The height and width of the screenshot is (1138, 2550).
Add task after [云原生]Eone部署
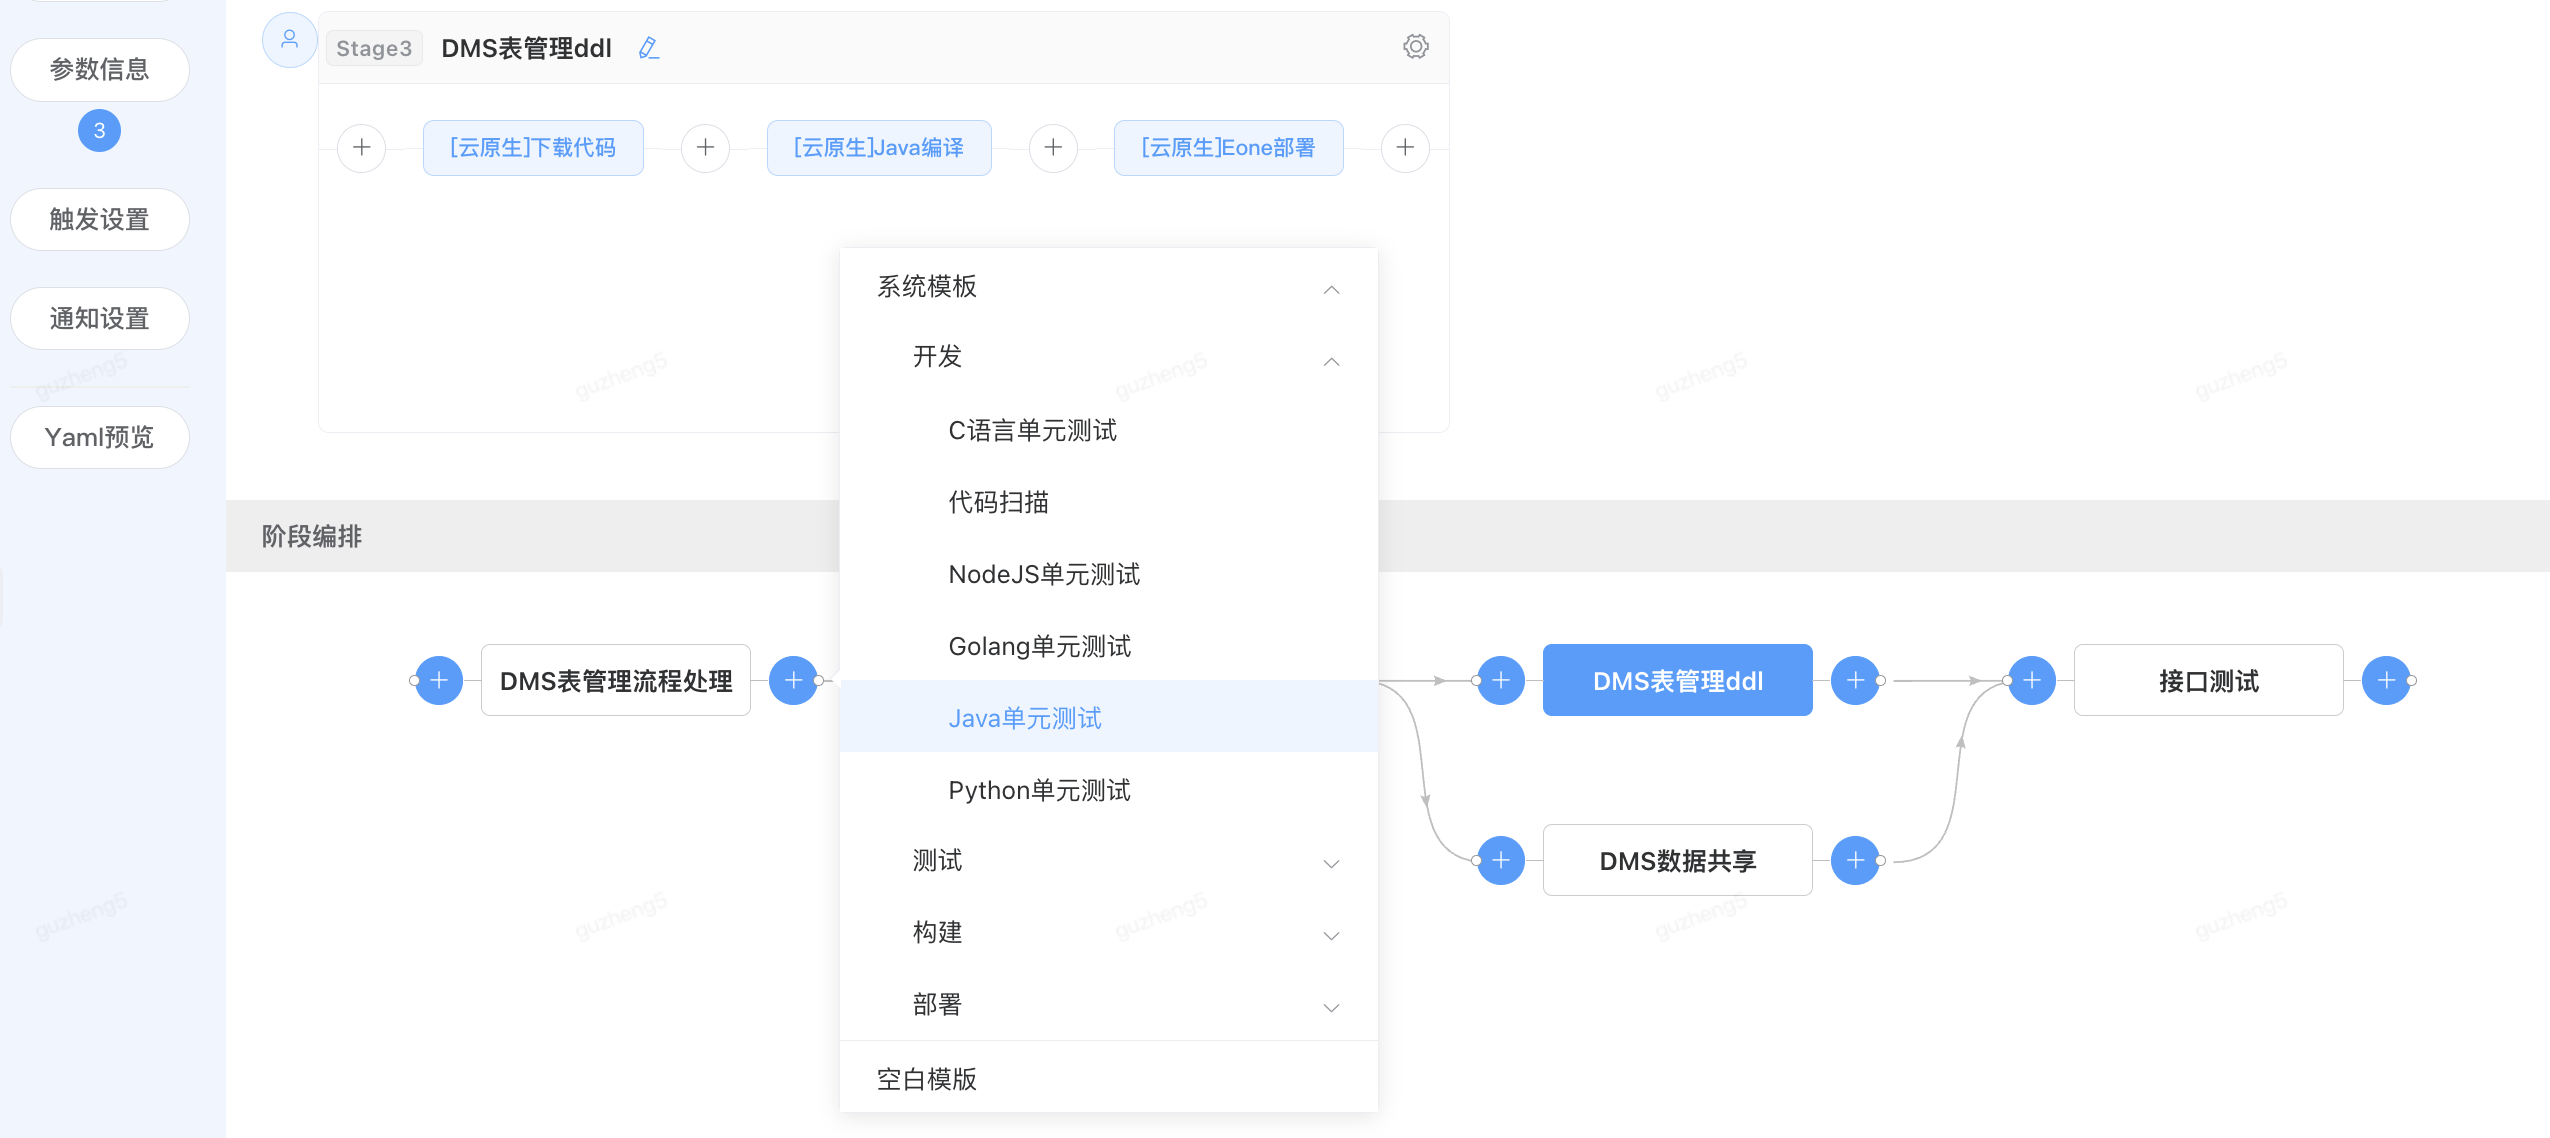click(x=1405, y=148)
